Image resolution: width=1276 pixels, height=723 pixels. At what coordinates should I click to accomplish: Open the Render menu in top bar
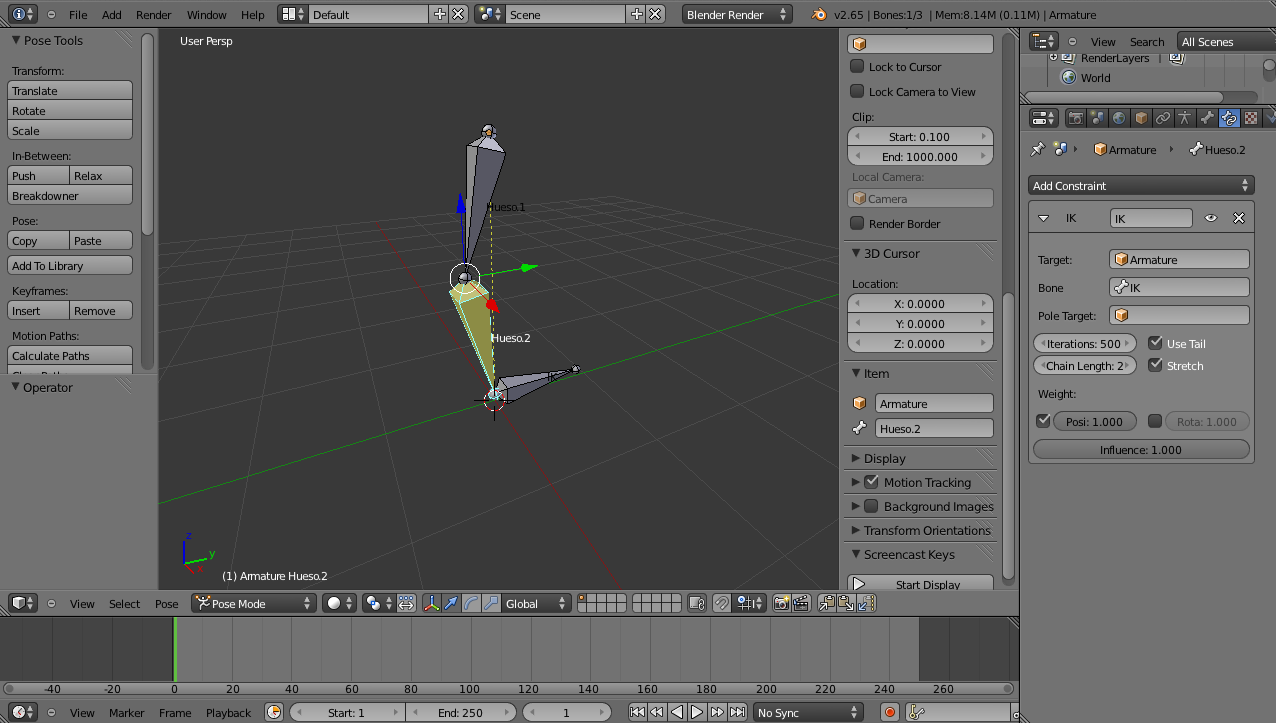click(x=153, y=15)
